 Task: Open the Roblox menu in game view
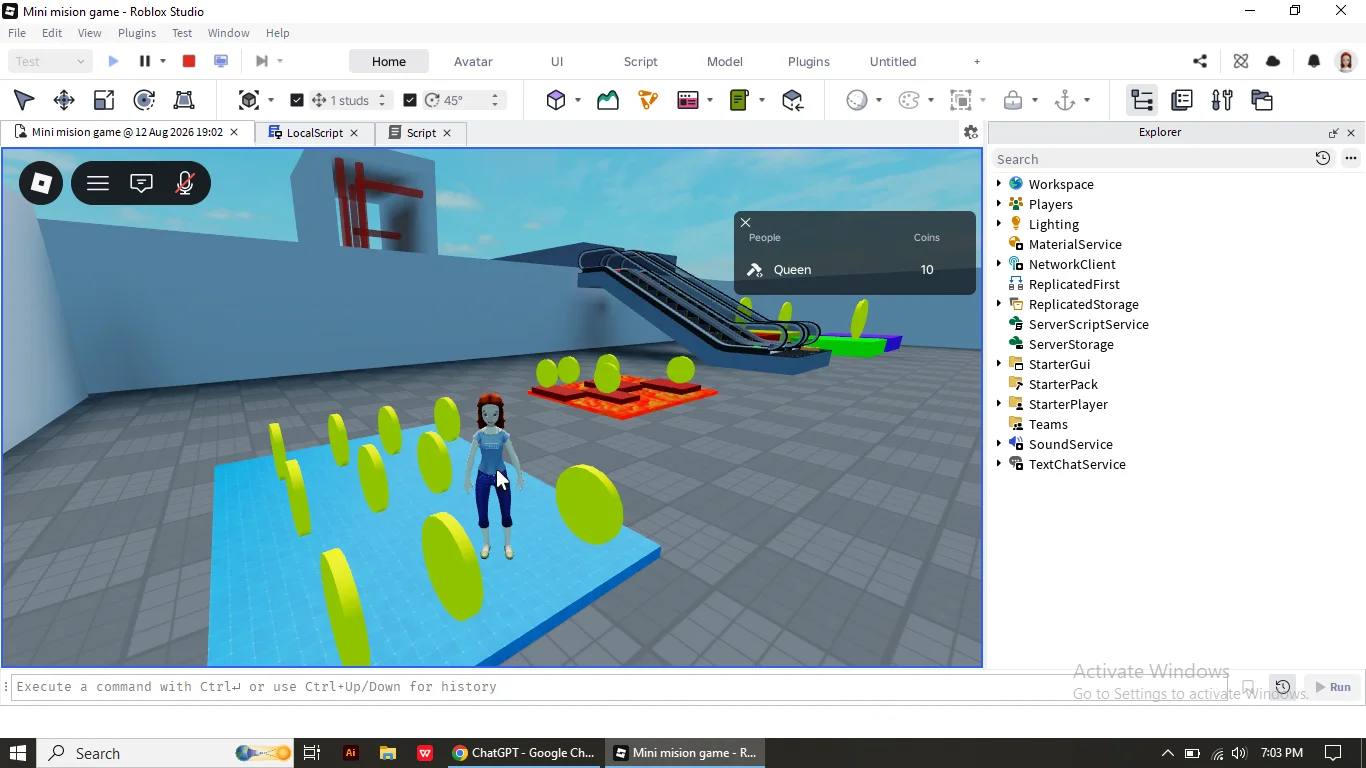coord(41,183)
